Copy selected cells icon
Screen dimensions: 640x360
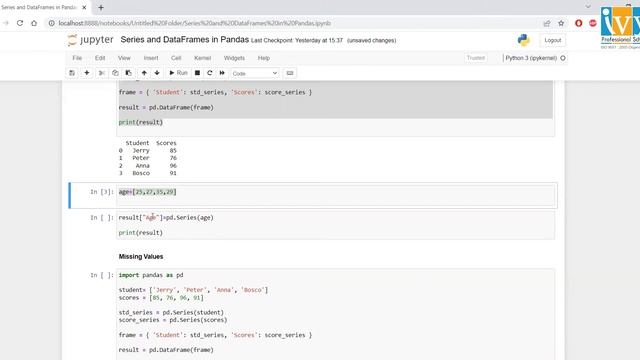pyautogui.click(x=115, y=73)
